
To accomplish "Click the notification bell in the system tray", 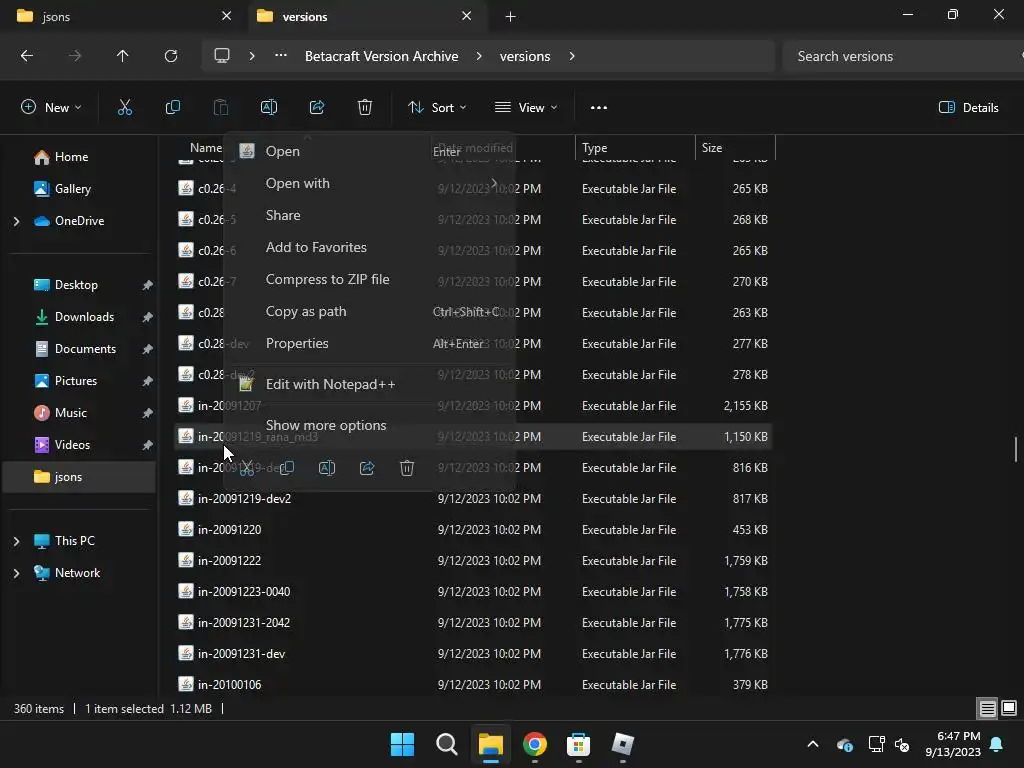I will [x=997, y=744].
